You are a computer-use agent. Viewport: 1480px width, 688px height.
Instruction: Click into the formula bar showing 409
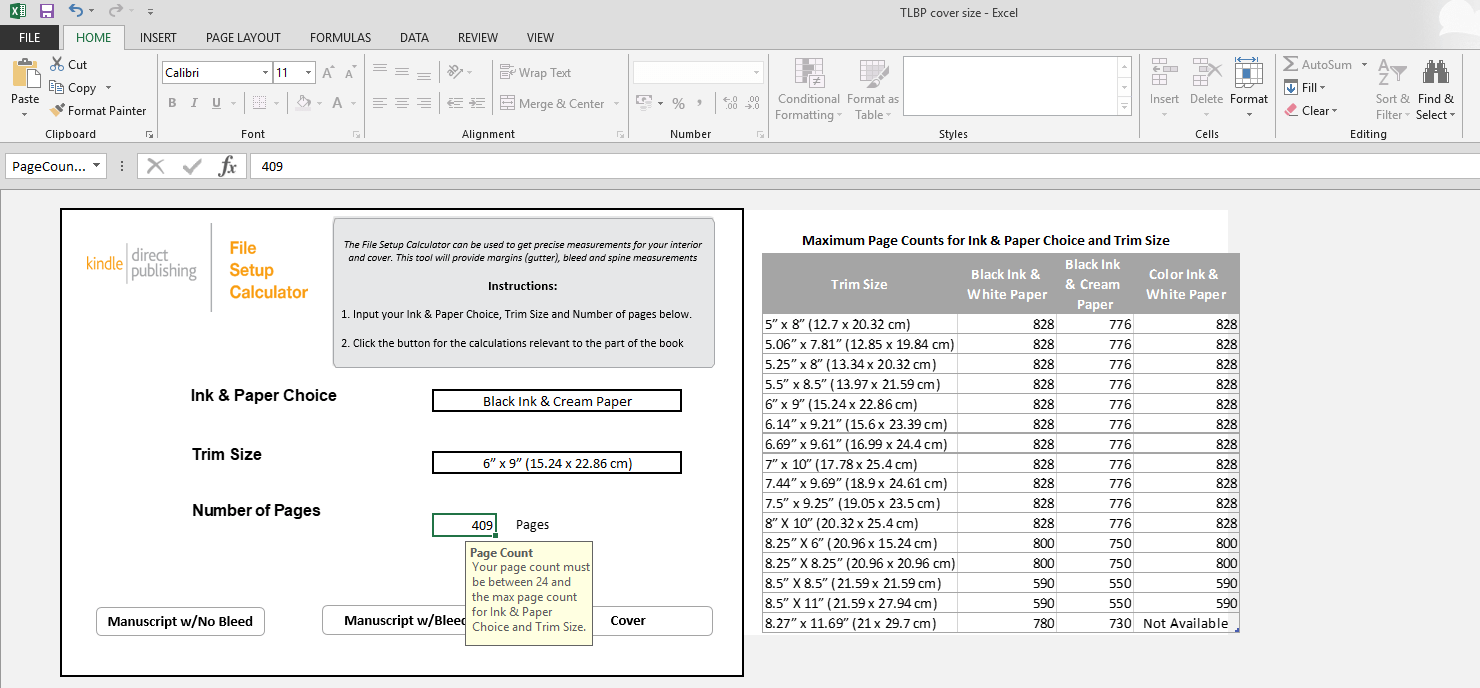tap(864, 166)
